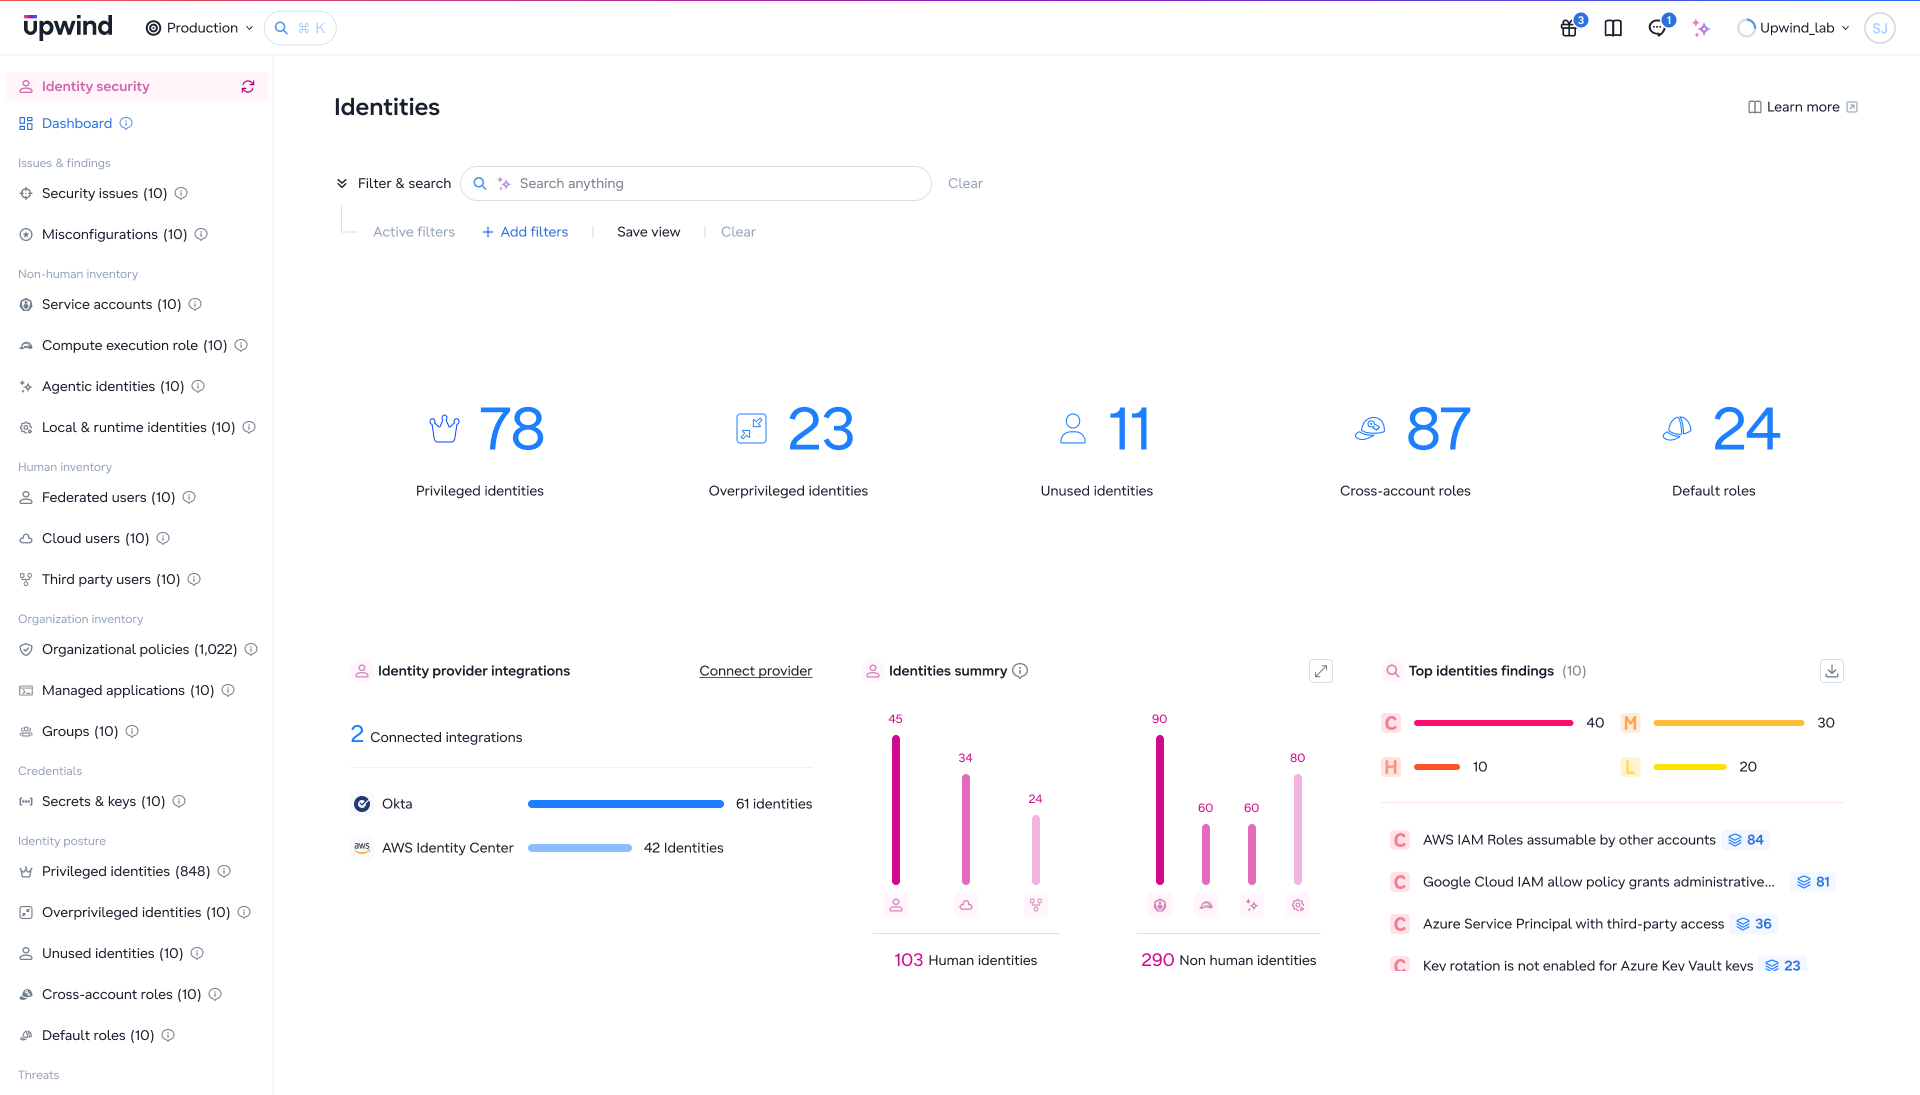1920x1095 pixels.
Task: Open the gift box updates icon
Action: (x=1569, y=28)
